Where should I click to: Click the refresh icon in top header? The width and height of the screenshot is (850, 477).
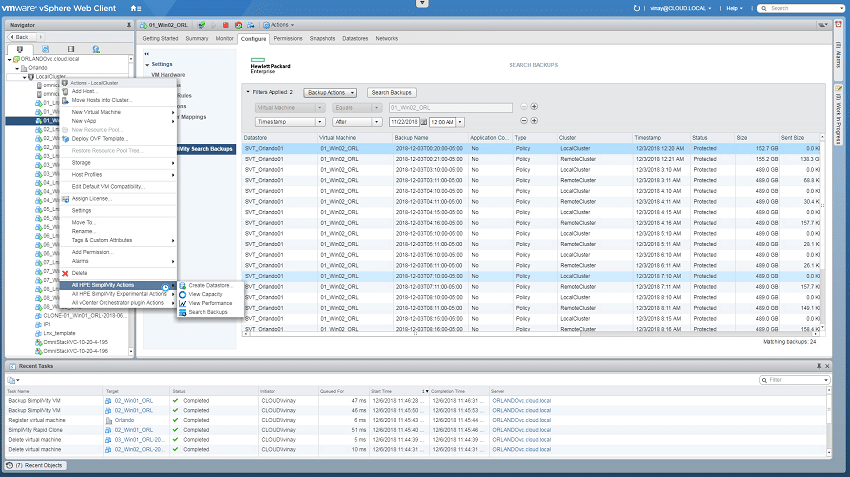tap(636, 8)
